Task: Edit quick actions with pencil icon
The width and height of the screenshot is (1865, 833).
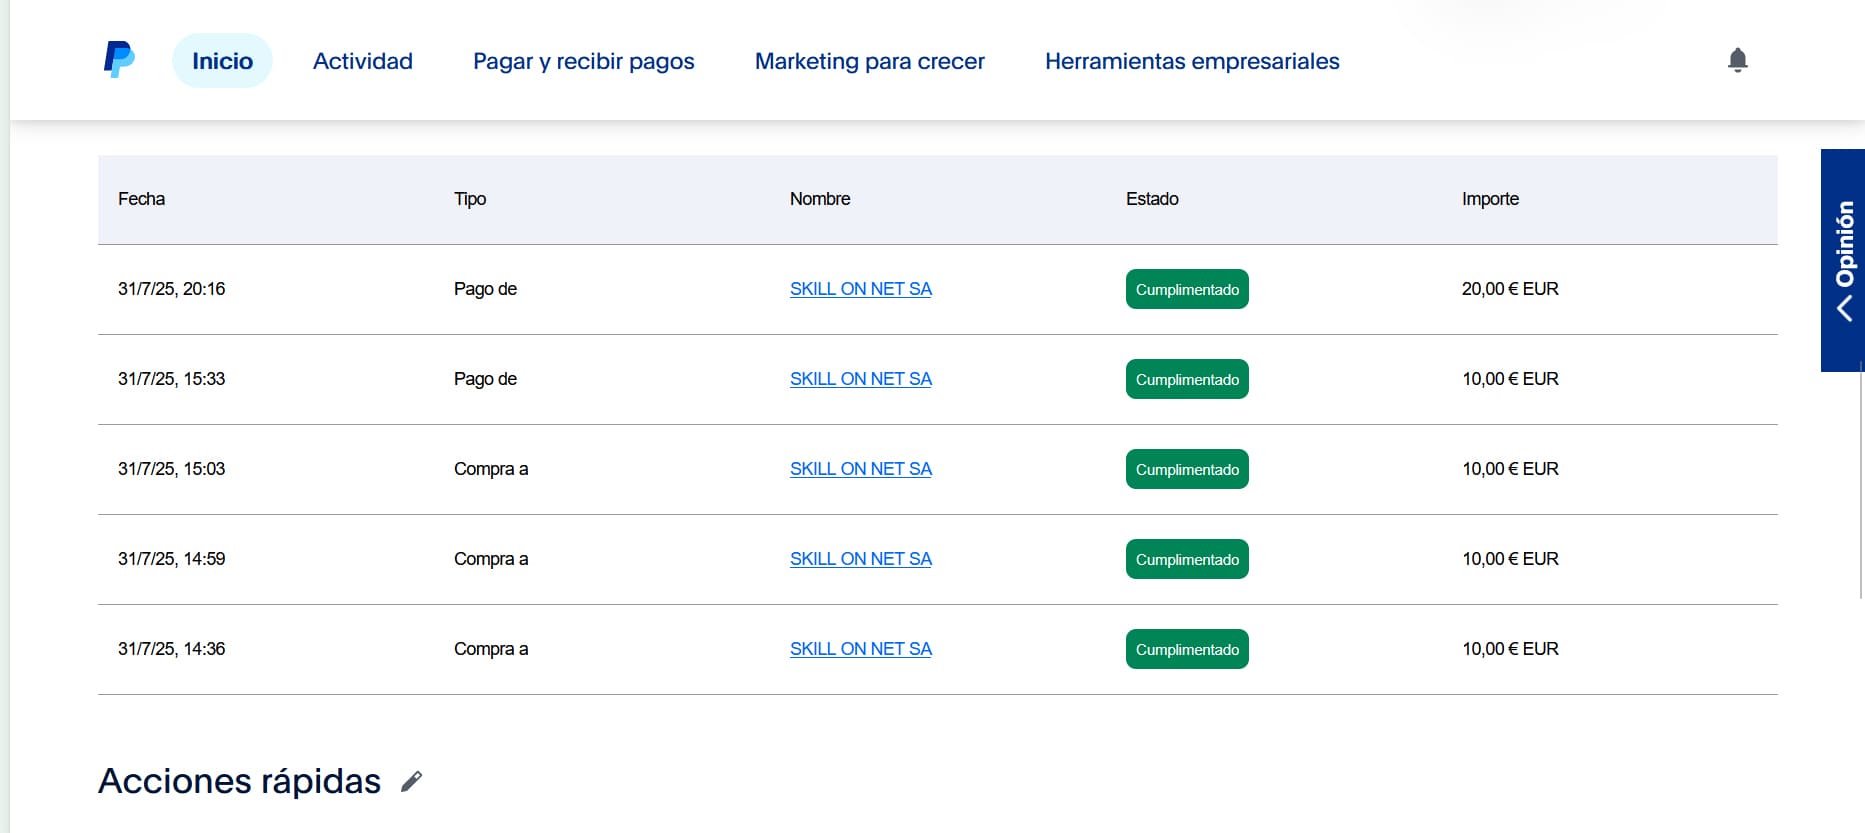Action: (411, 782)
